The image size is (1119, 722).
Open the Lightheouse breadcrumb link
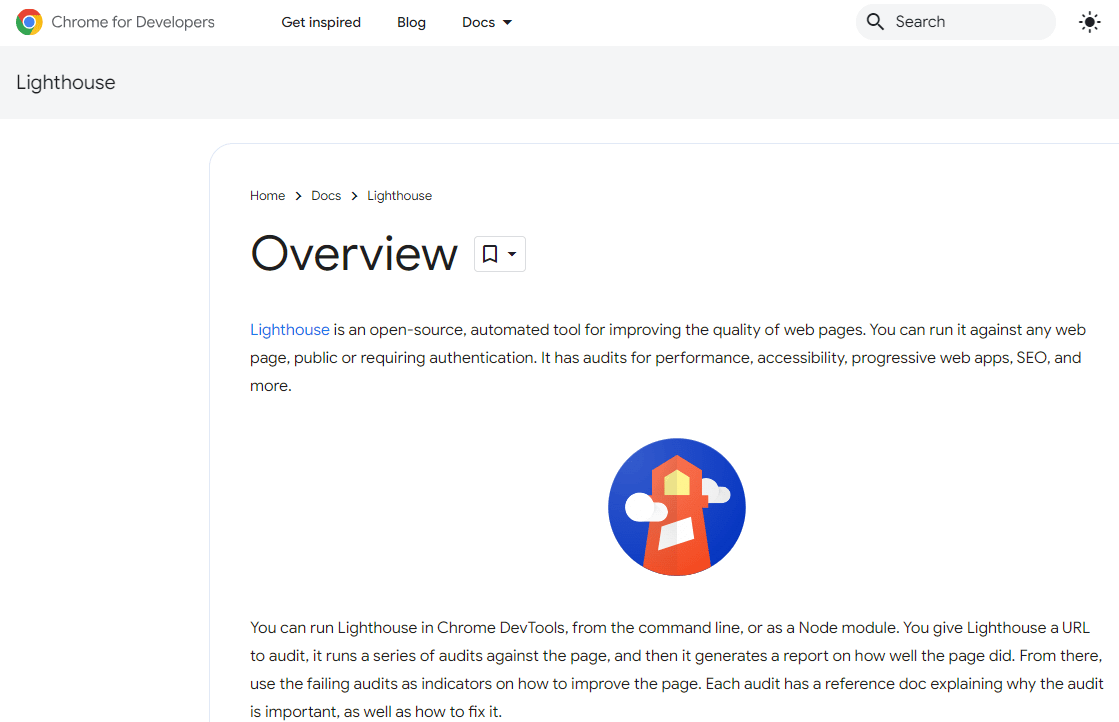[x=400, y=195]
